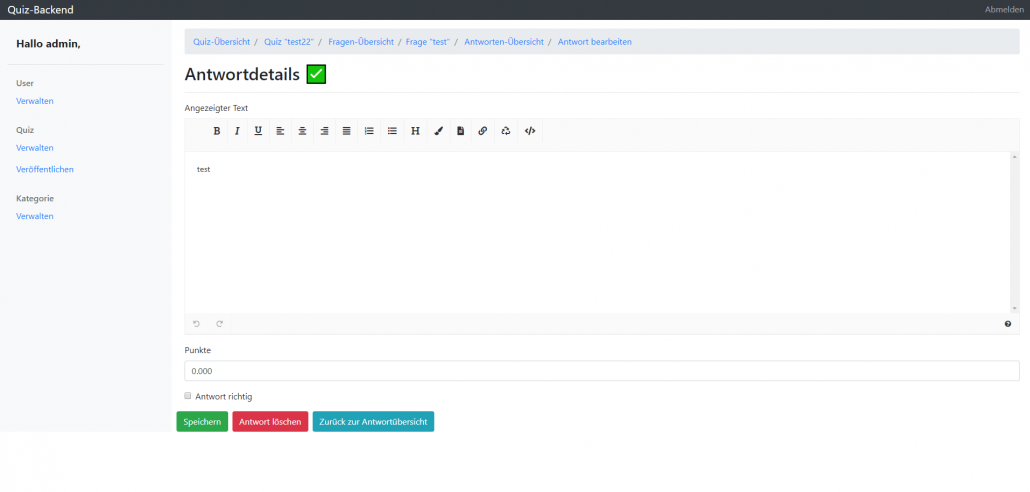
Task: Center-align the editor text
Action: click(302, 131)
